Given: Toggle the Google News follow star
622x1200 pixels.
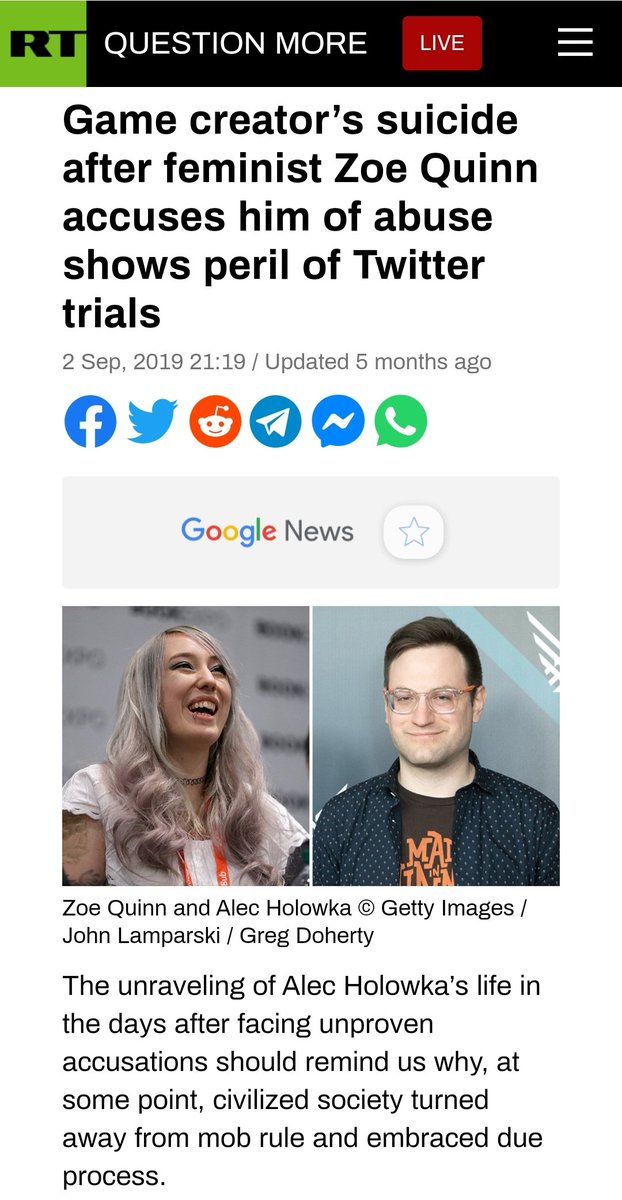Looking at the screenshot, I should pos(414,532).
